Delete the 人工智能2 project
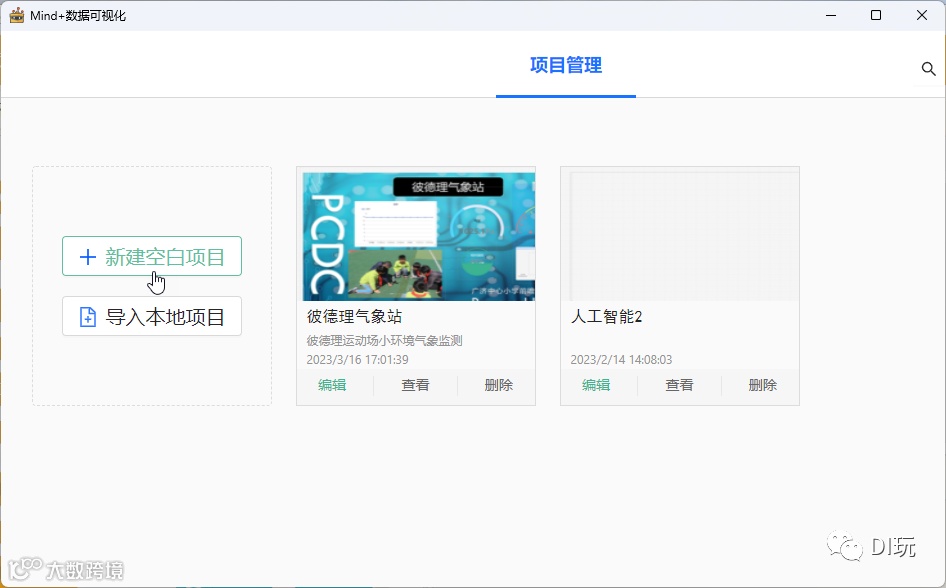 763,385
